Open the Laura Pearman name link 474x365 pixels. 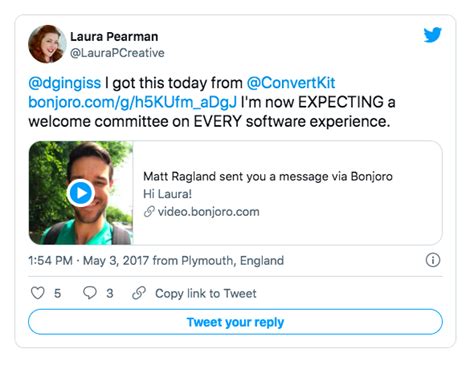[x=114, y=37]
